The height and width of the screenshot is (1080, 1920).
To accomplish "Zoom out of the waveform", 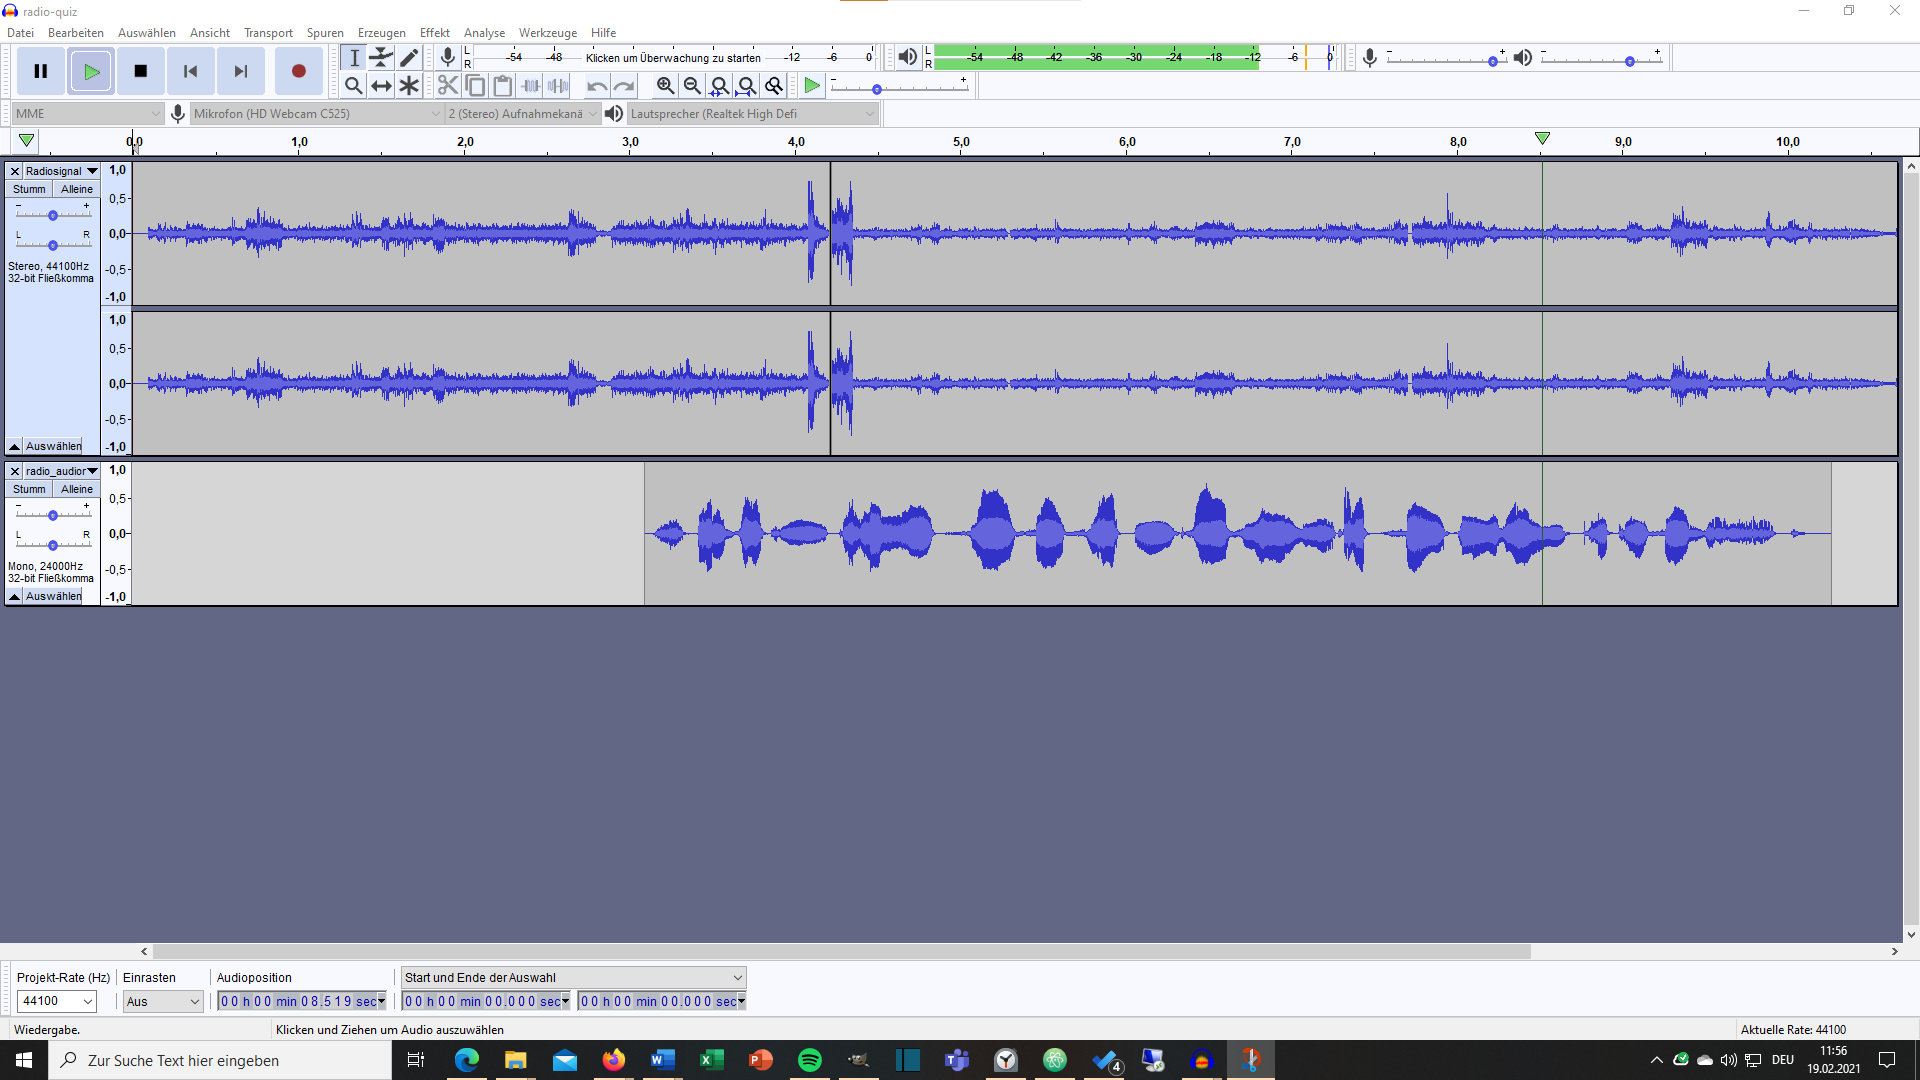I will pos(692,86).
